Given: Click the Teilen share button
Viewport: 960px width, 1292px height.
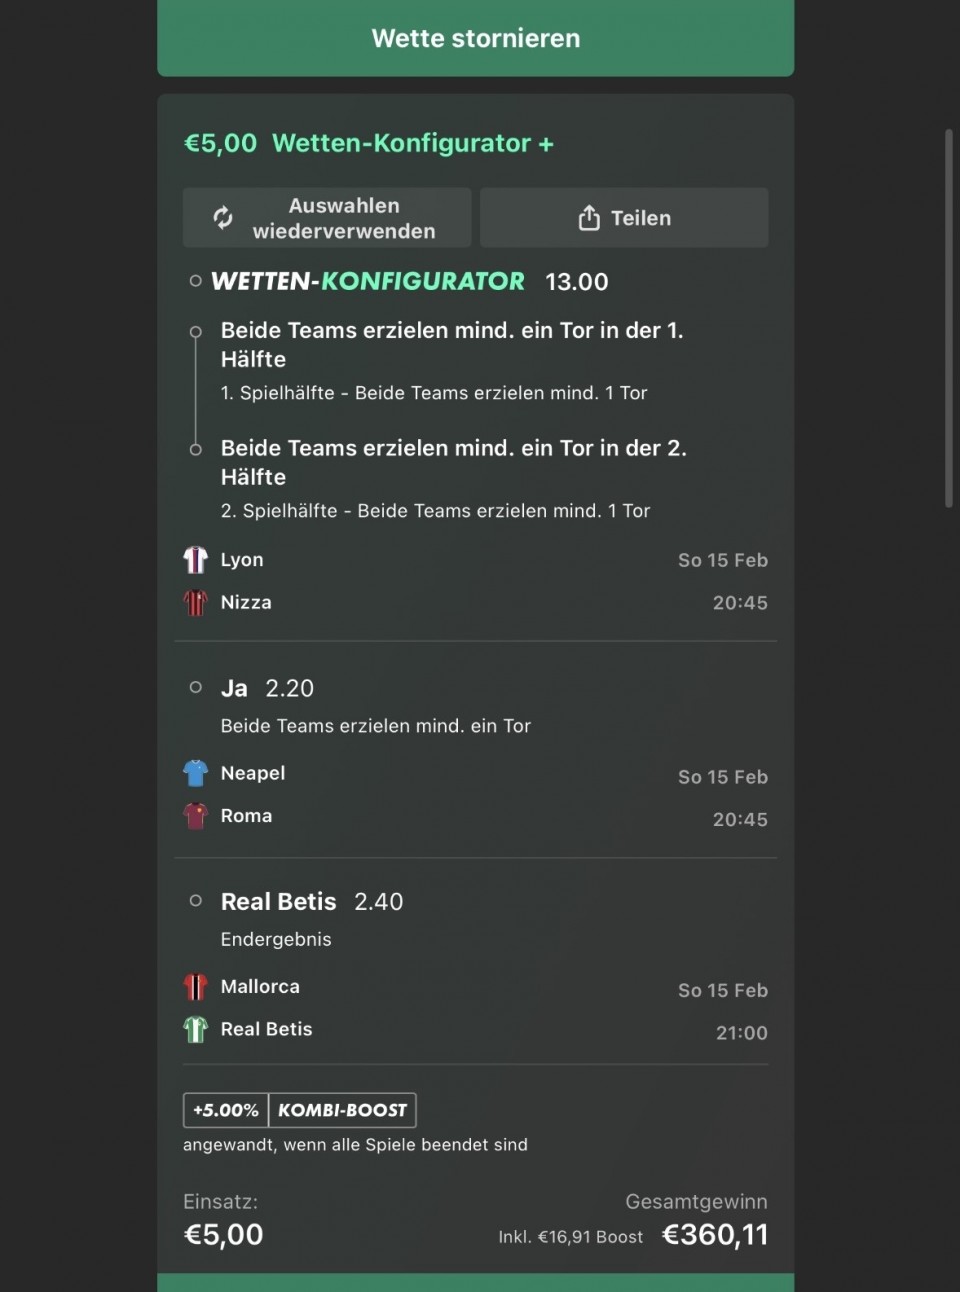Looking at the screenshot, I should [x=624, y=218].
